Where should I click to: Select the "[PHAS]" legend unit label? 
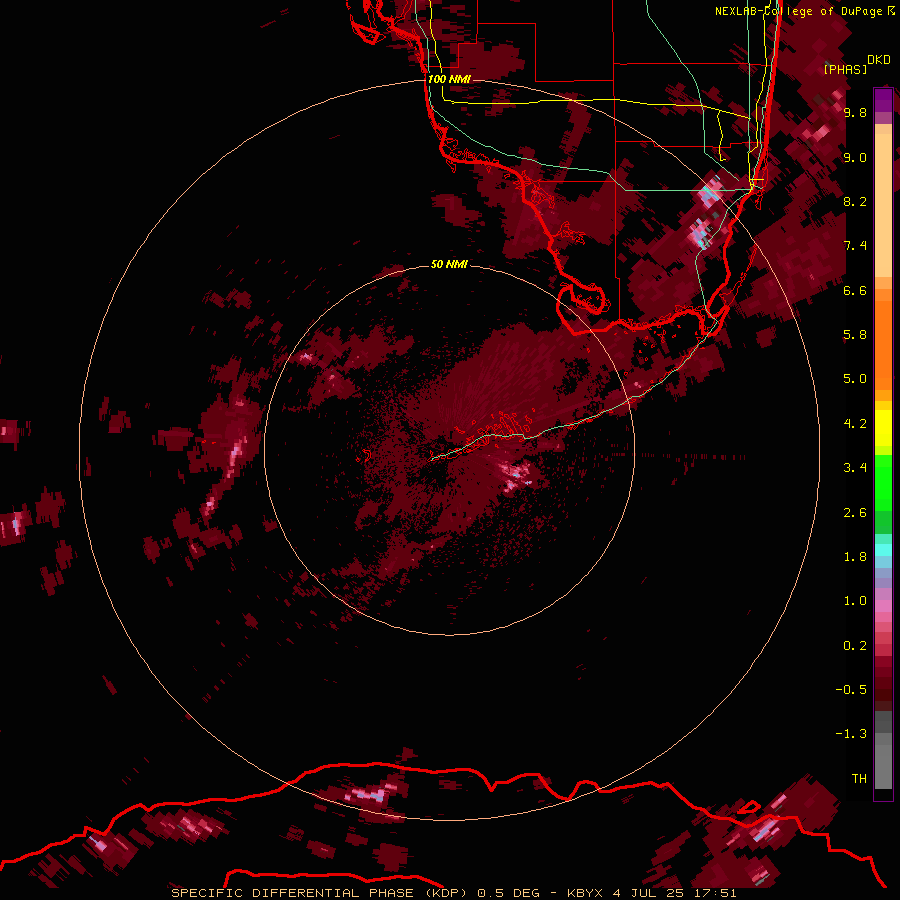[845, 69]
